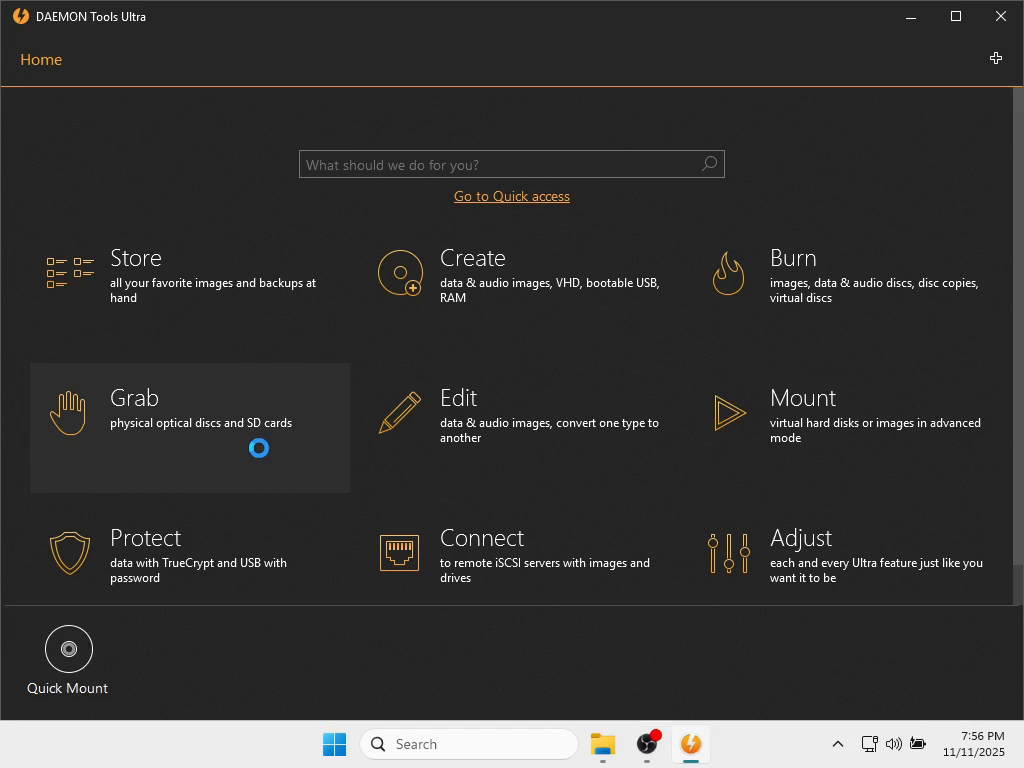Click the Mount play triangle icon

tap(729, 413)
